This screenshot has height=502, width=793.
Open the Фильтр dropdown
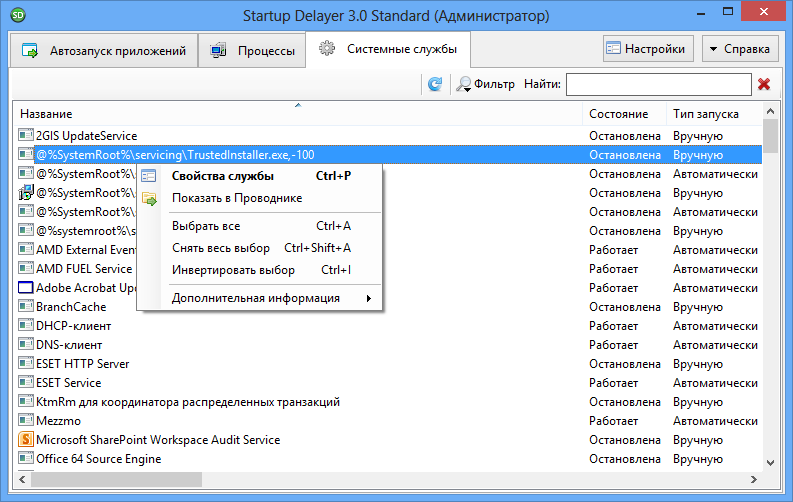[x=486, y=85]
